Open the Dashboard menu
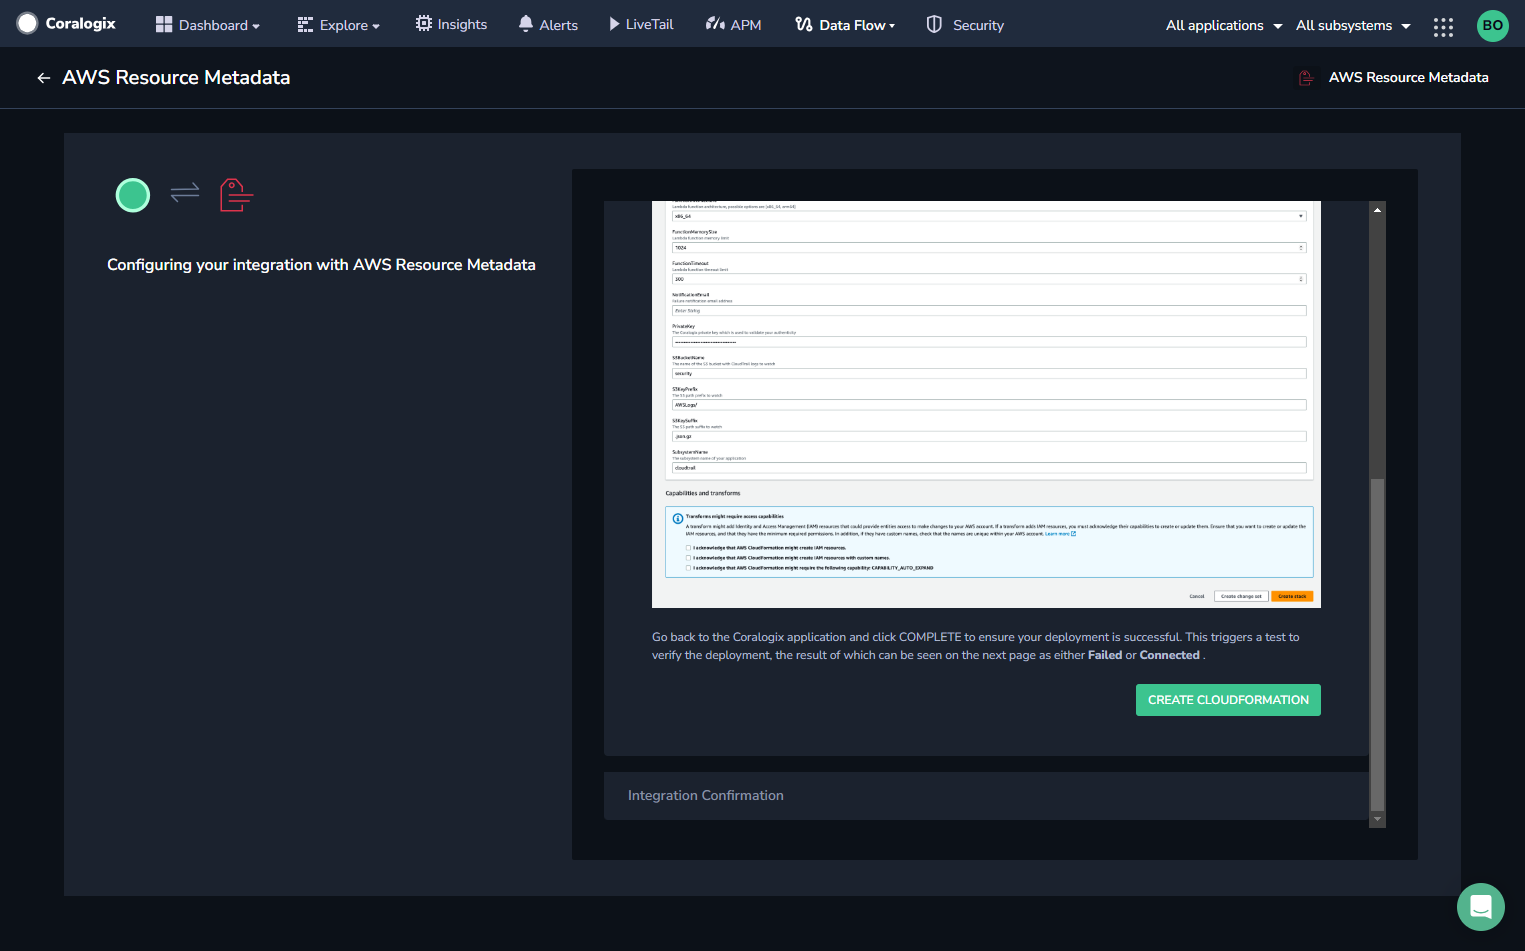1525x951 pixels. pyautogui.click(x=208, y=25)
